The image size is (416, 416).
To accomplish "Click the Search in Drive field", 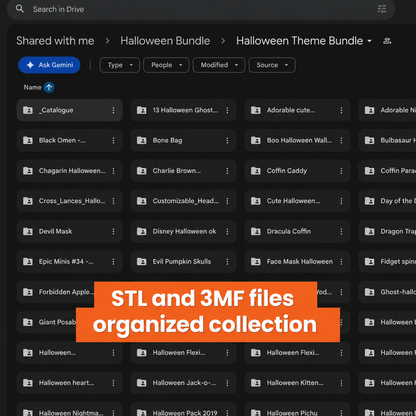I will tap(201, 9).
